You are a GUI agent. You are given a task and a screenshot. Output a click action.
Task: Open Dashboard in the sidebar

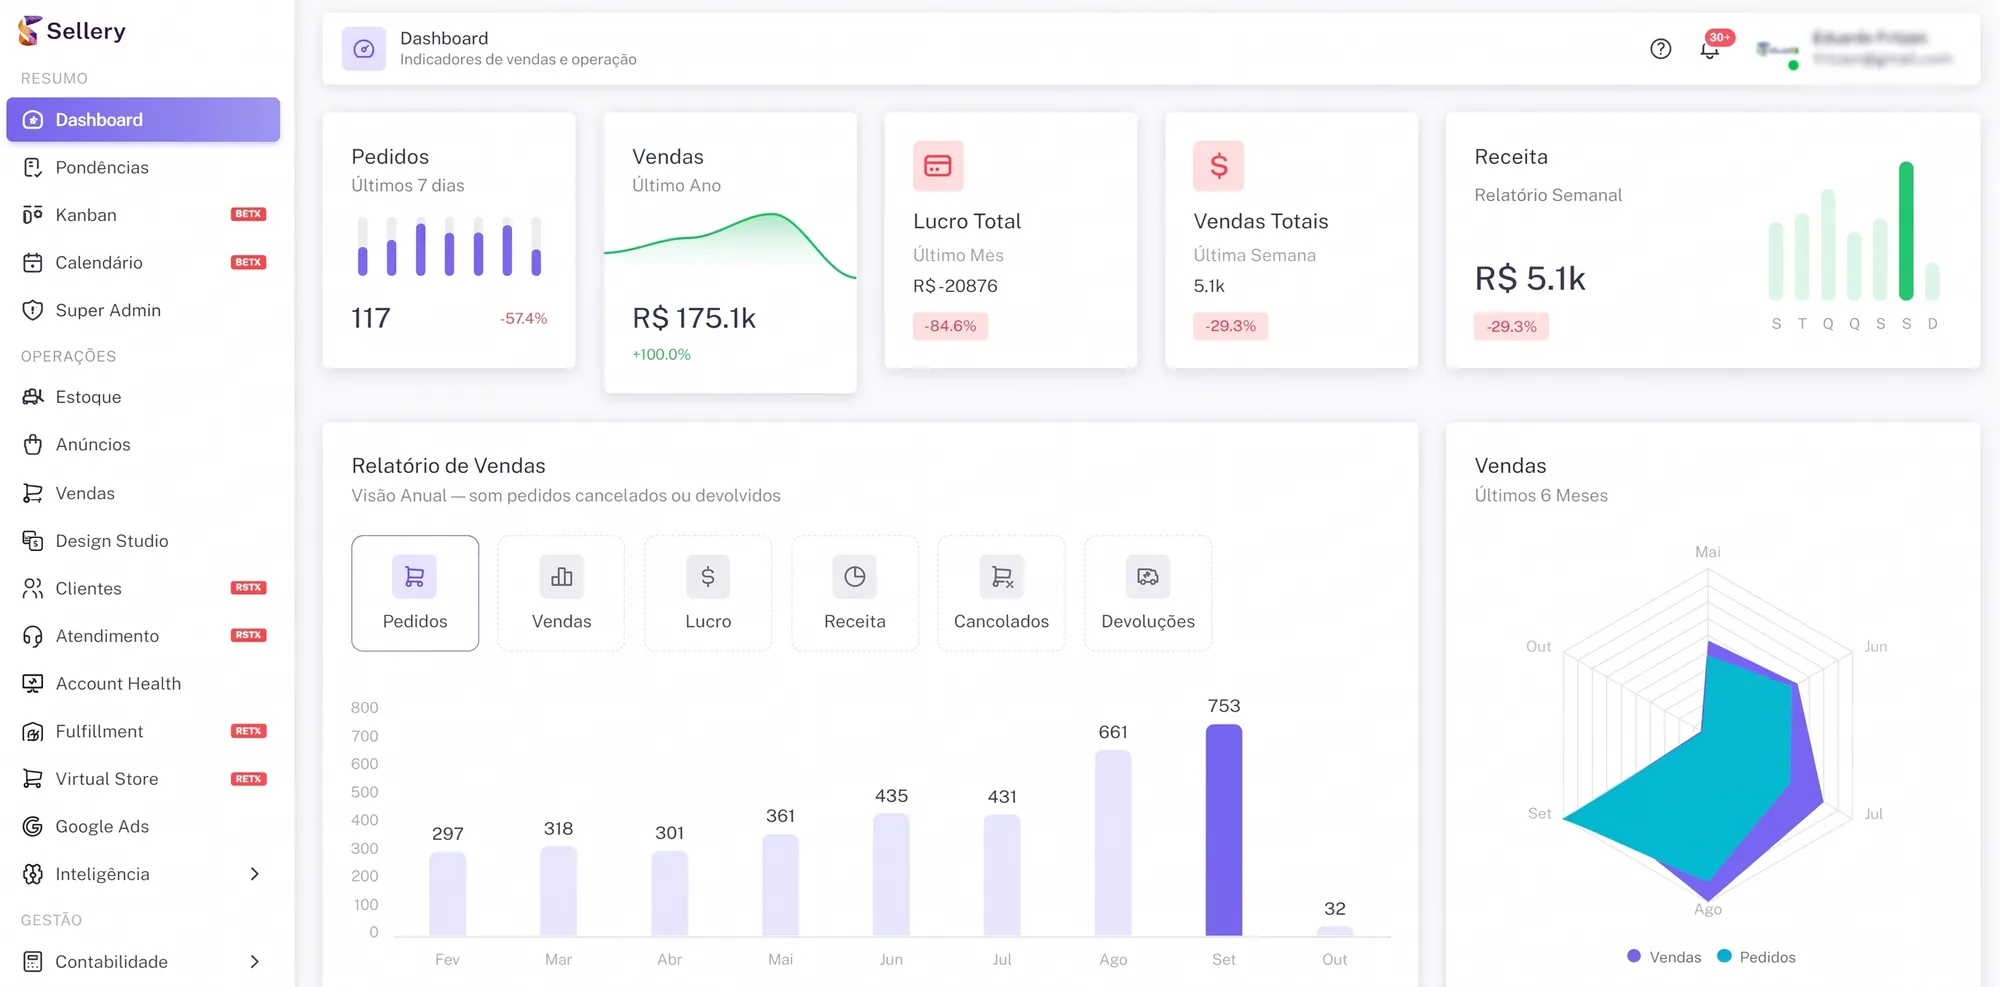pyautogui.click(x=143, y=120)
